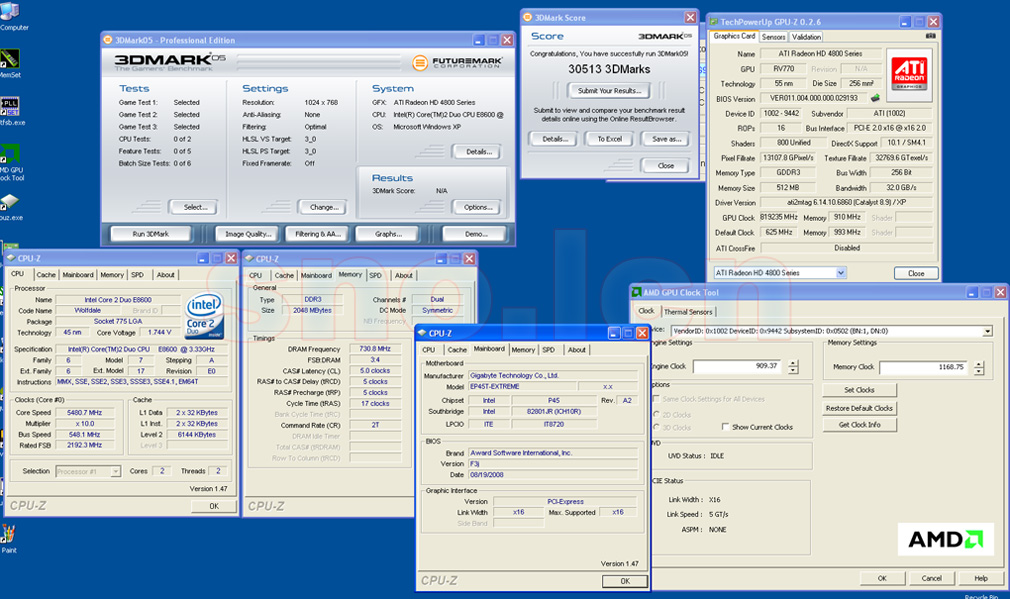
Task: Click the 3DMark Score window title icon
Action: 528,17
